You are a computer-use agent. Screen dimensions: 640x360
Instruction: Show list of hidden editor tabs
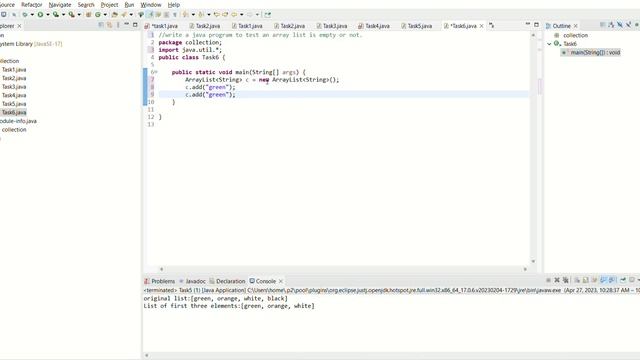pos(491,25)
